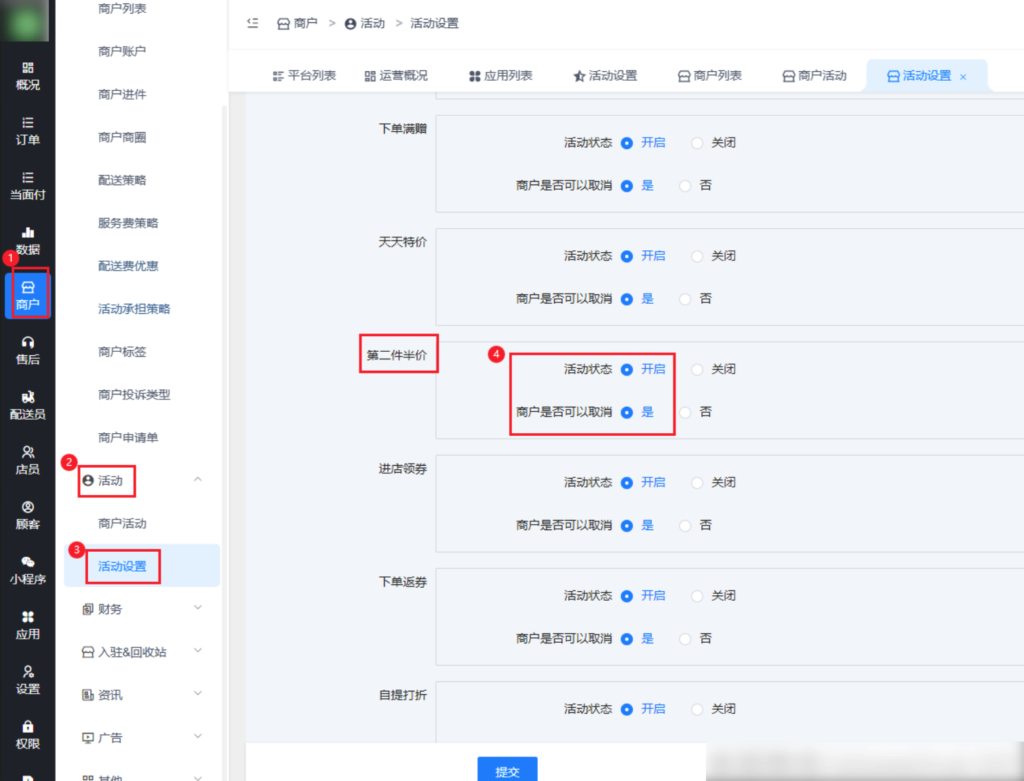Select the 售后 after-sales headset icon
The height and width of the screenshot is (781, 1024).
point(28,349)
